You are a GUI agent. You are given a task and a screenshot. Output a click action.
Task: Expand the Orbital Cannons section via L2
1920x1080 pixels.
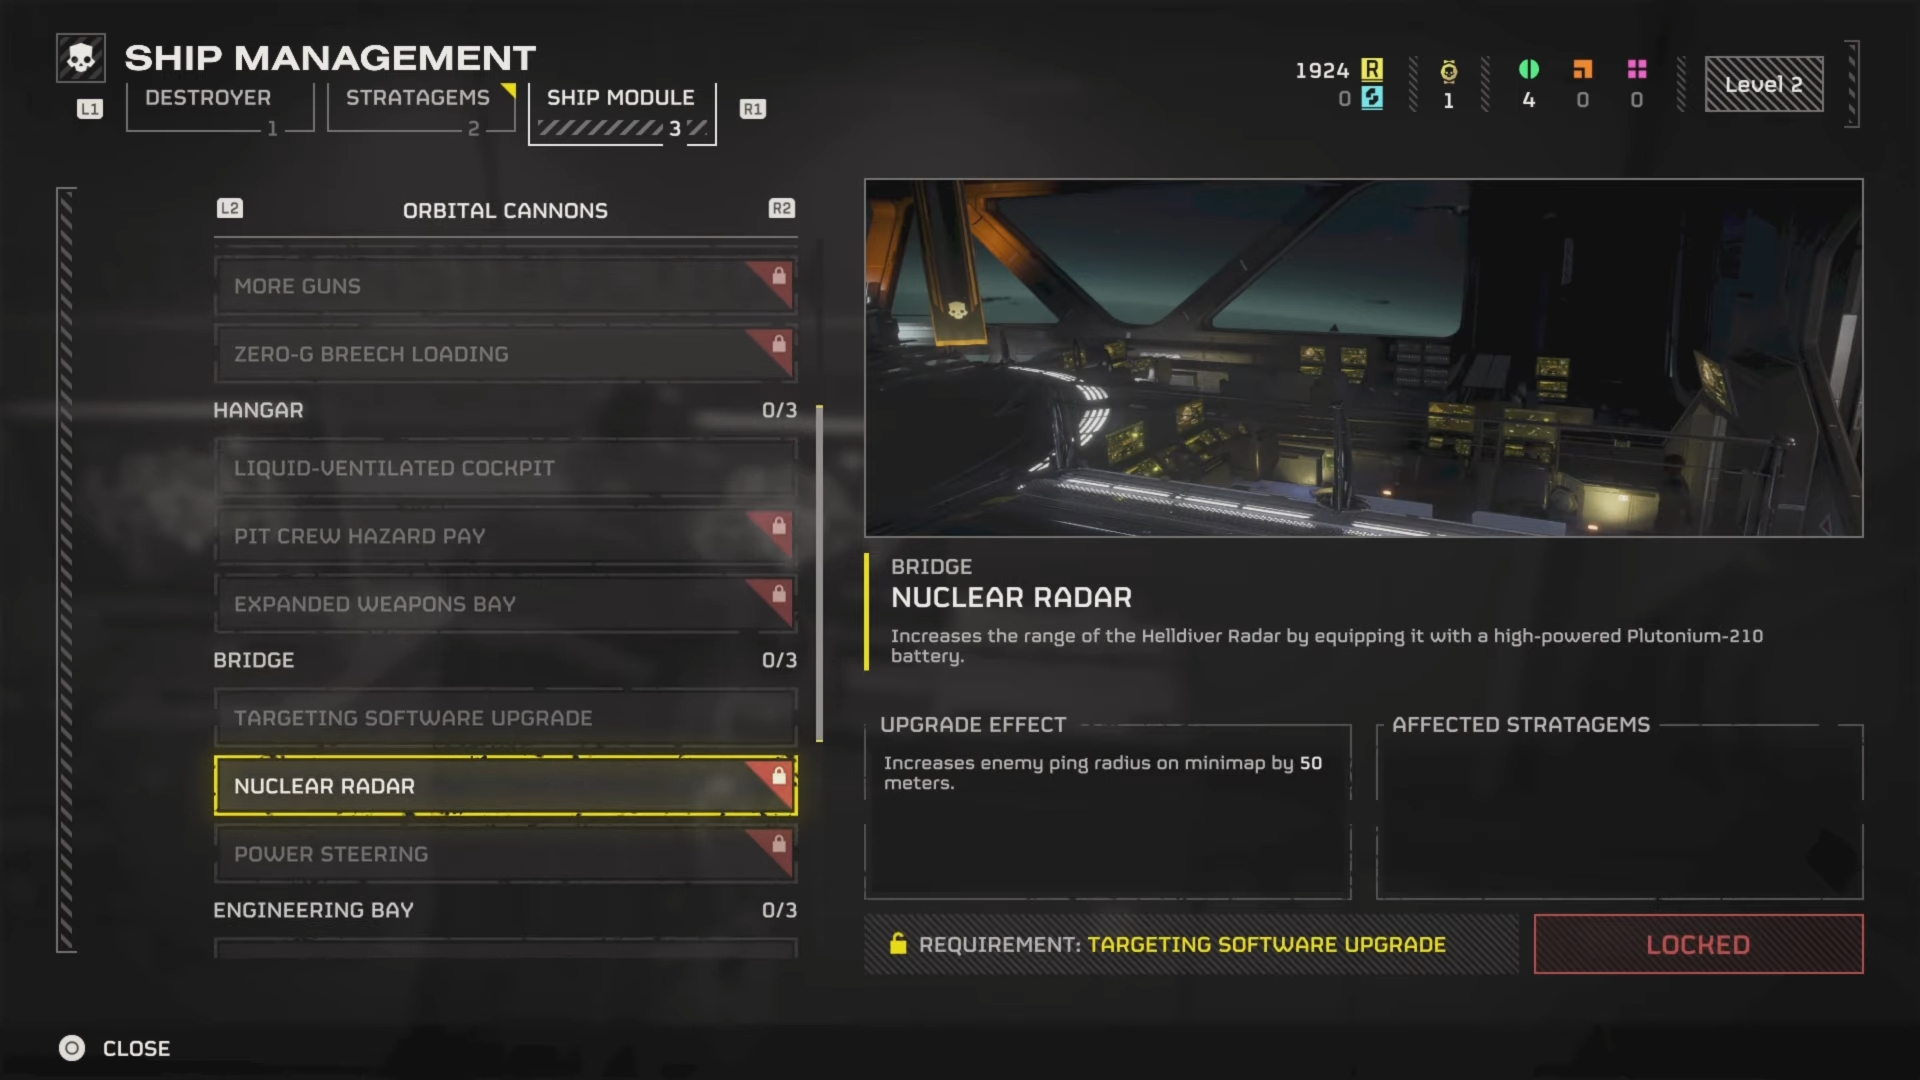coord(228,208)
